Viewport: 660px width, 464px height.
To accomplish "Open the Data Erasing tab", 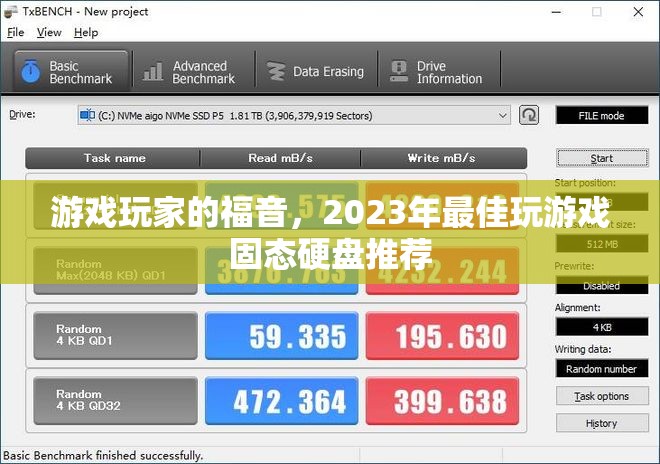I will (x=316, y=72).
